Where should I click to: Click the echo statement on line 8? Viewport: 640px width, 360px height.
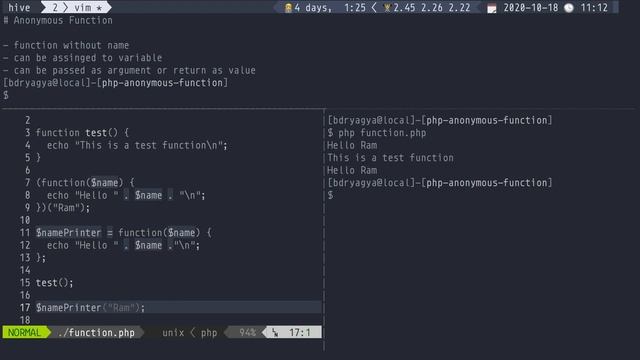126,195
